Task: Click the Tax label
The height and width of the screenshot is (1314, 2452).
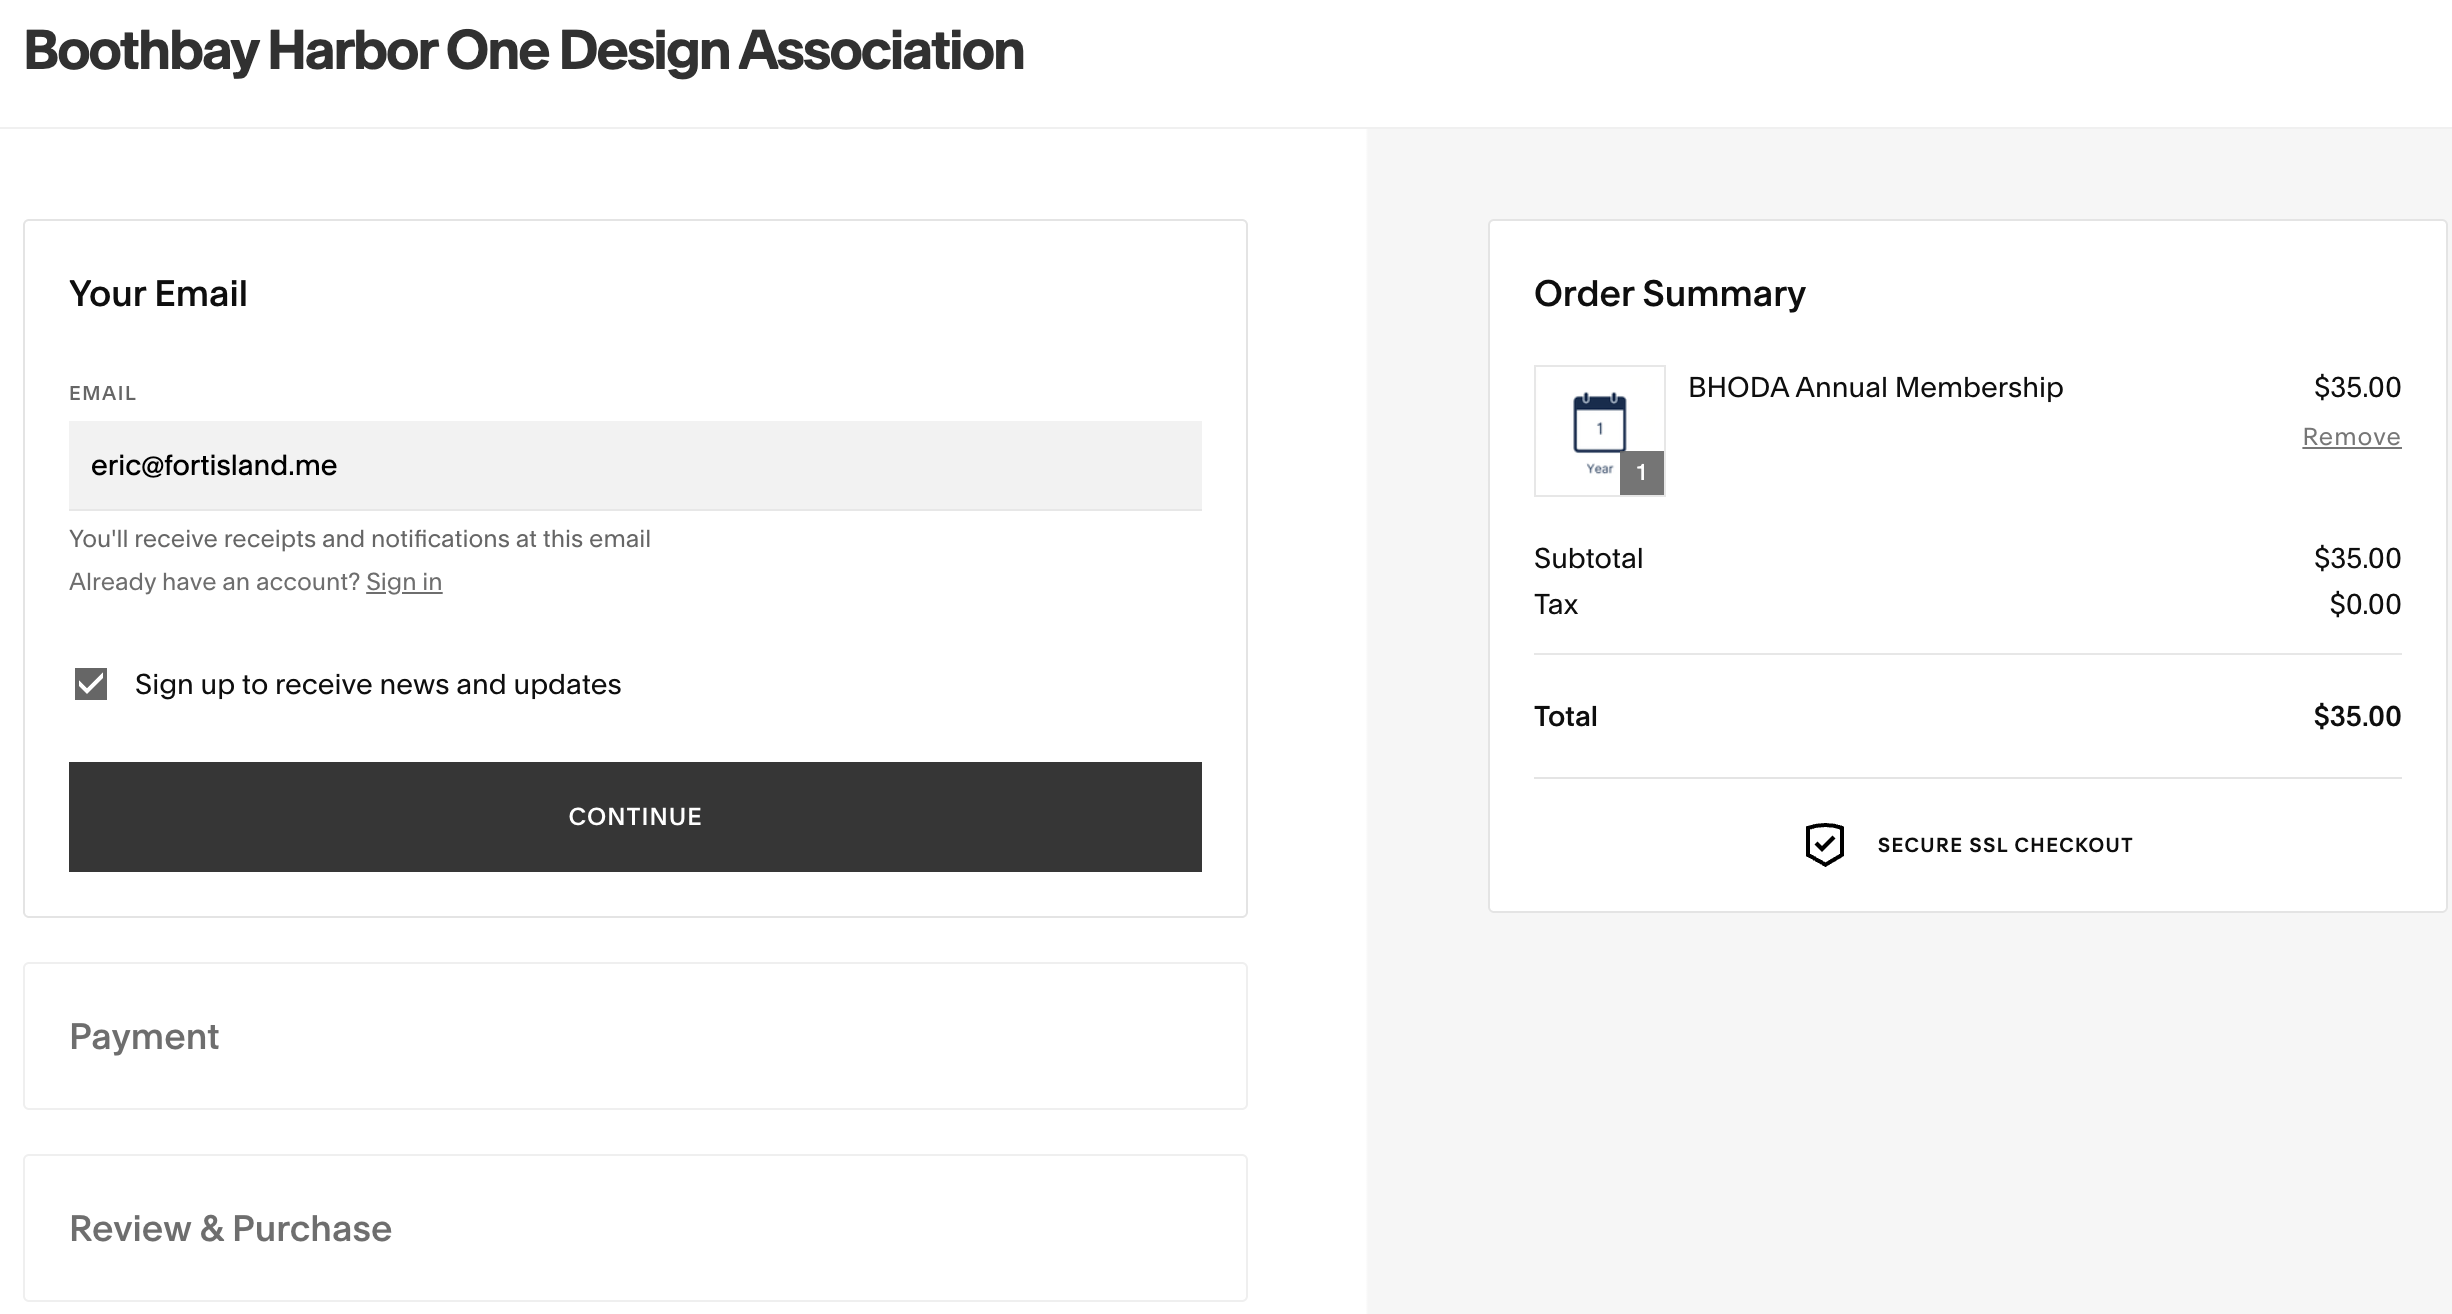Action: pos(1556,604)
